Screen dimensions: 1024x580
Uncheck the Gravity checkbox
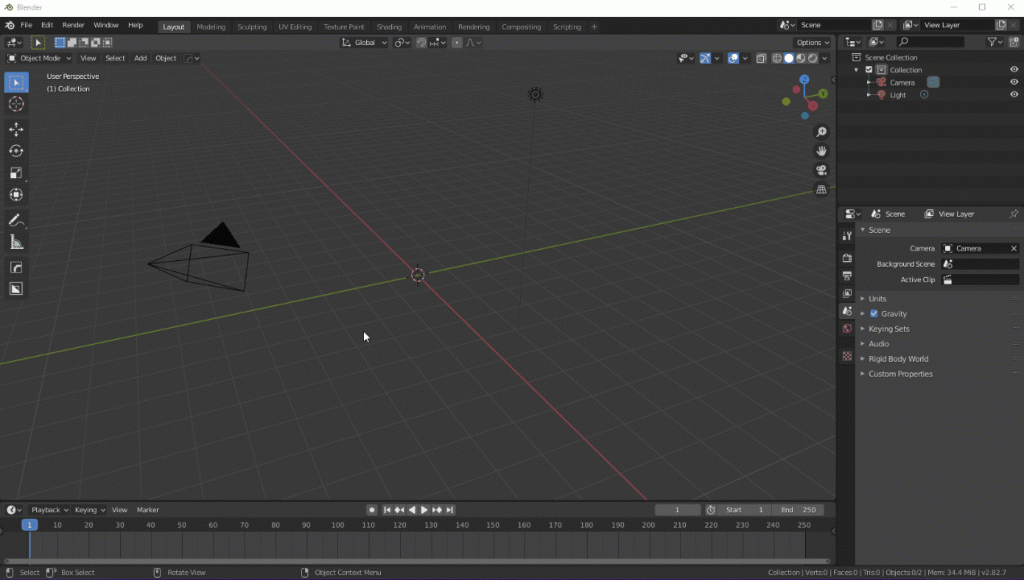(x=874, y=314)
